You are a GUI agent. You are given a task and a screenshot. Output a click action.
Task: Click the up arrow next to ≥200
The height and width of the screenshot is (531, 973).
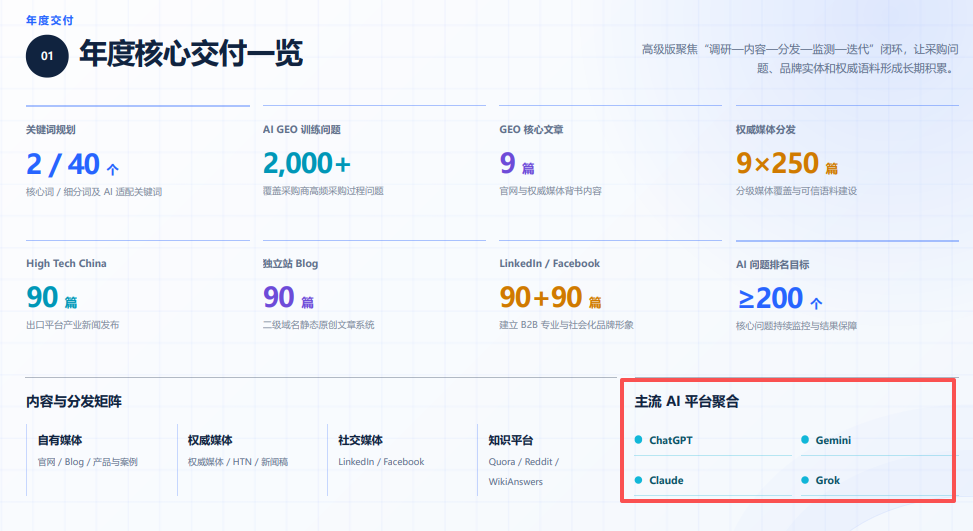coord(816,303)
